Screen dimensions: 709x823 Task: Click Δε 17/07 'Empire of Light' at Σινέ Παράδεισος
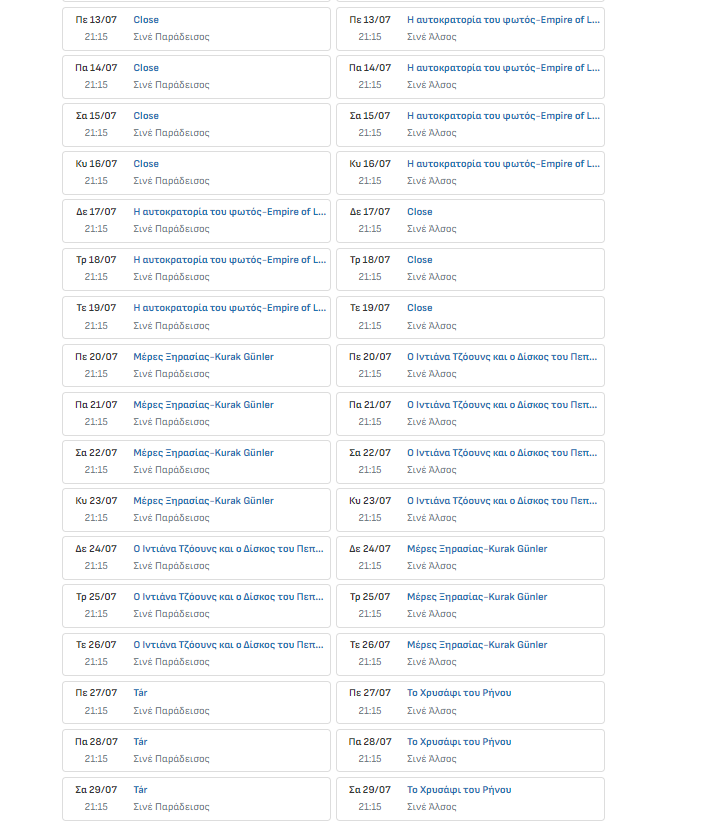pos(229,212)
